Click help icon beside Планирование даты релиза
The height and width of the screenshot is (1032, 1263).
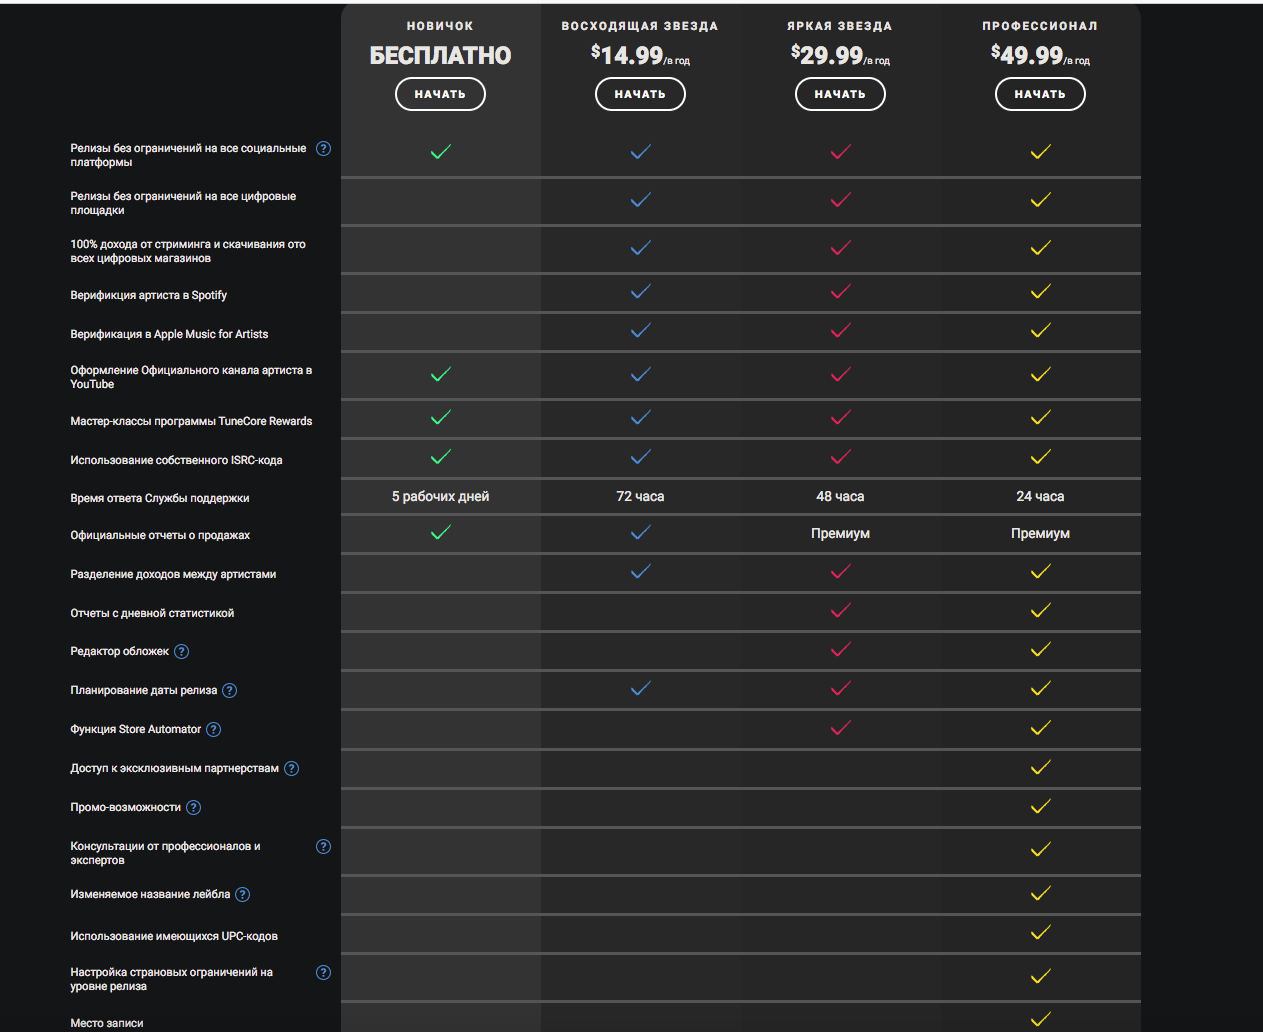(x=229, y=691)
